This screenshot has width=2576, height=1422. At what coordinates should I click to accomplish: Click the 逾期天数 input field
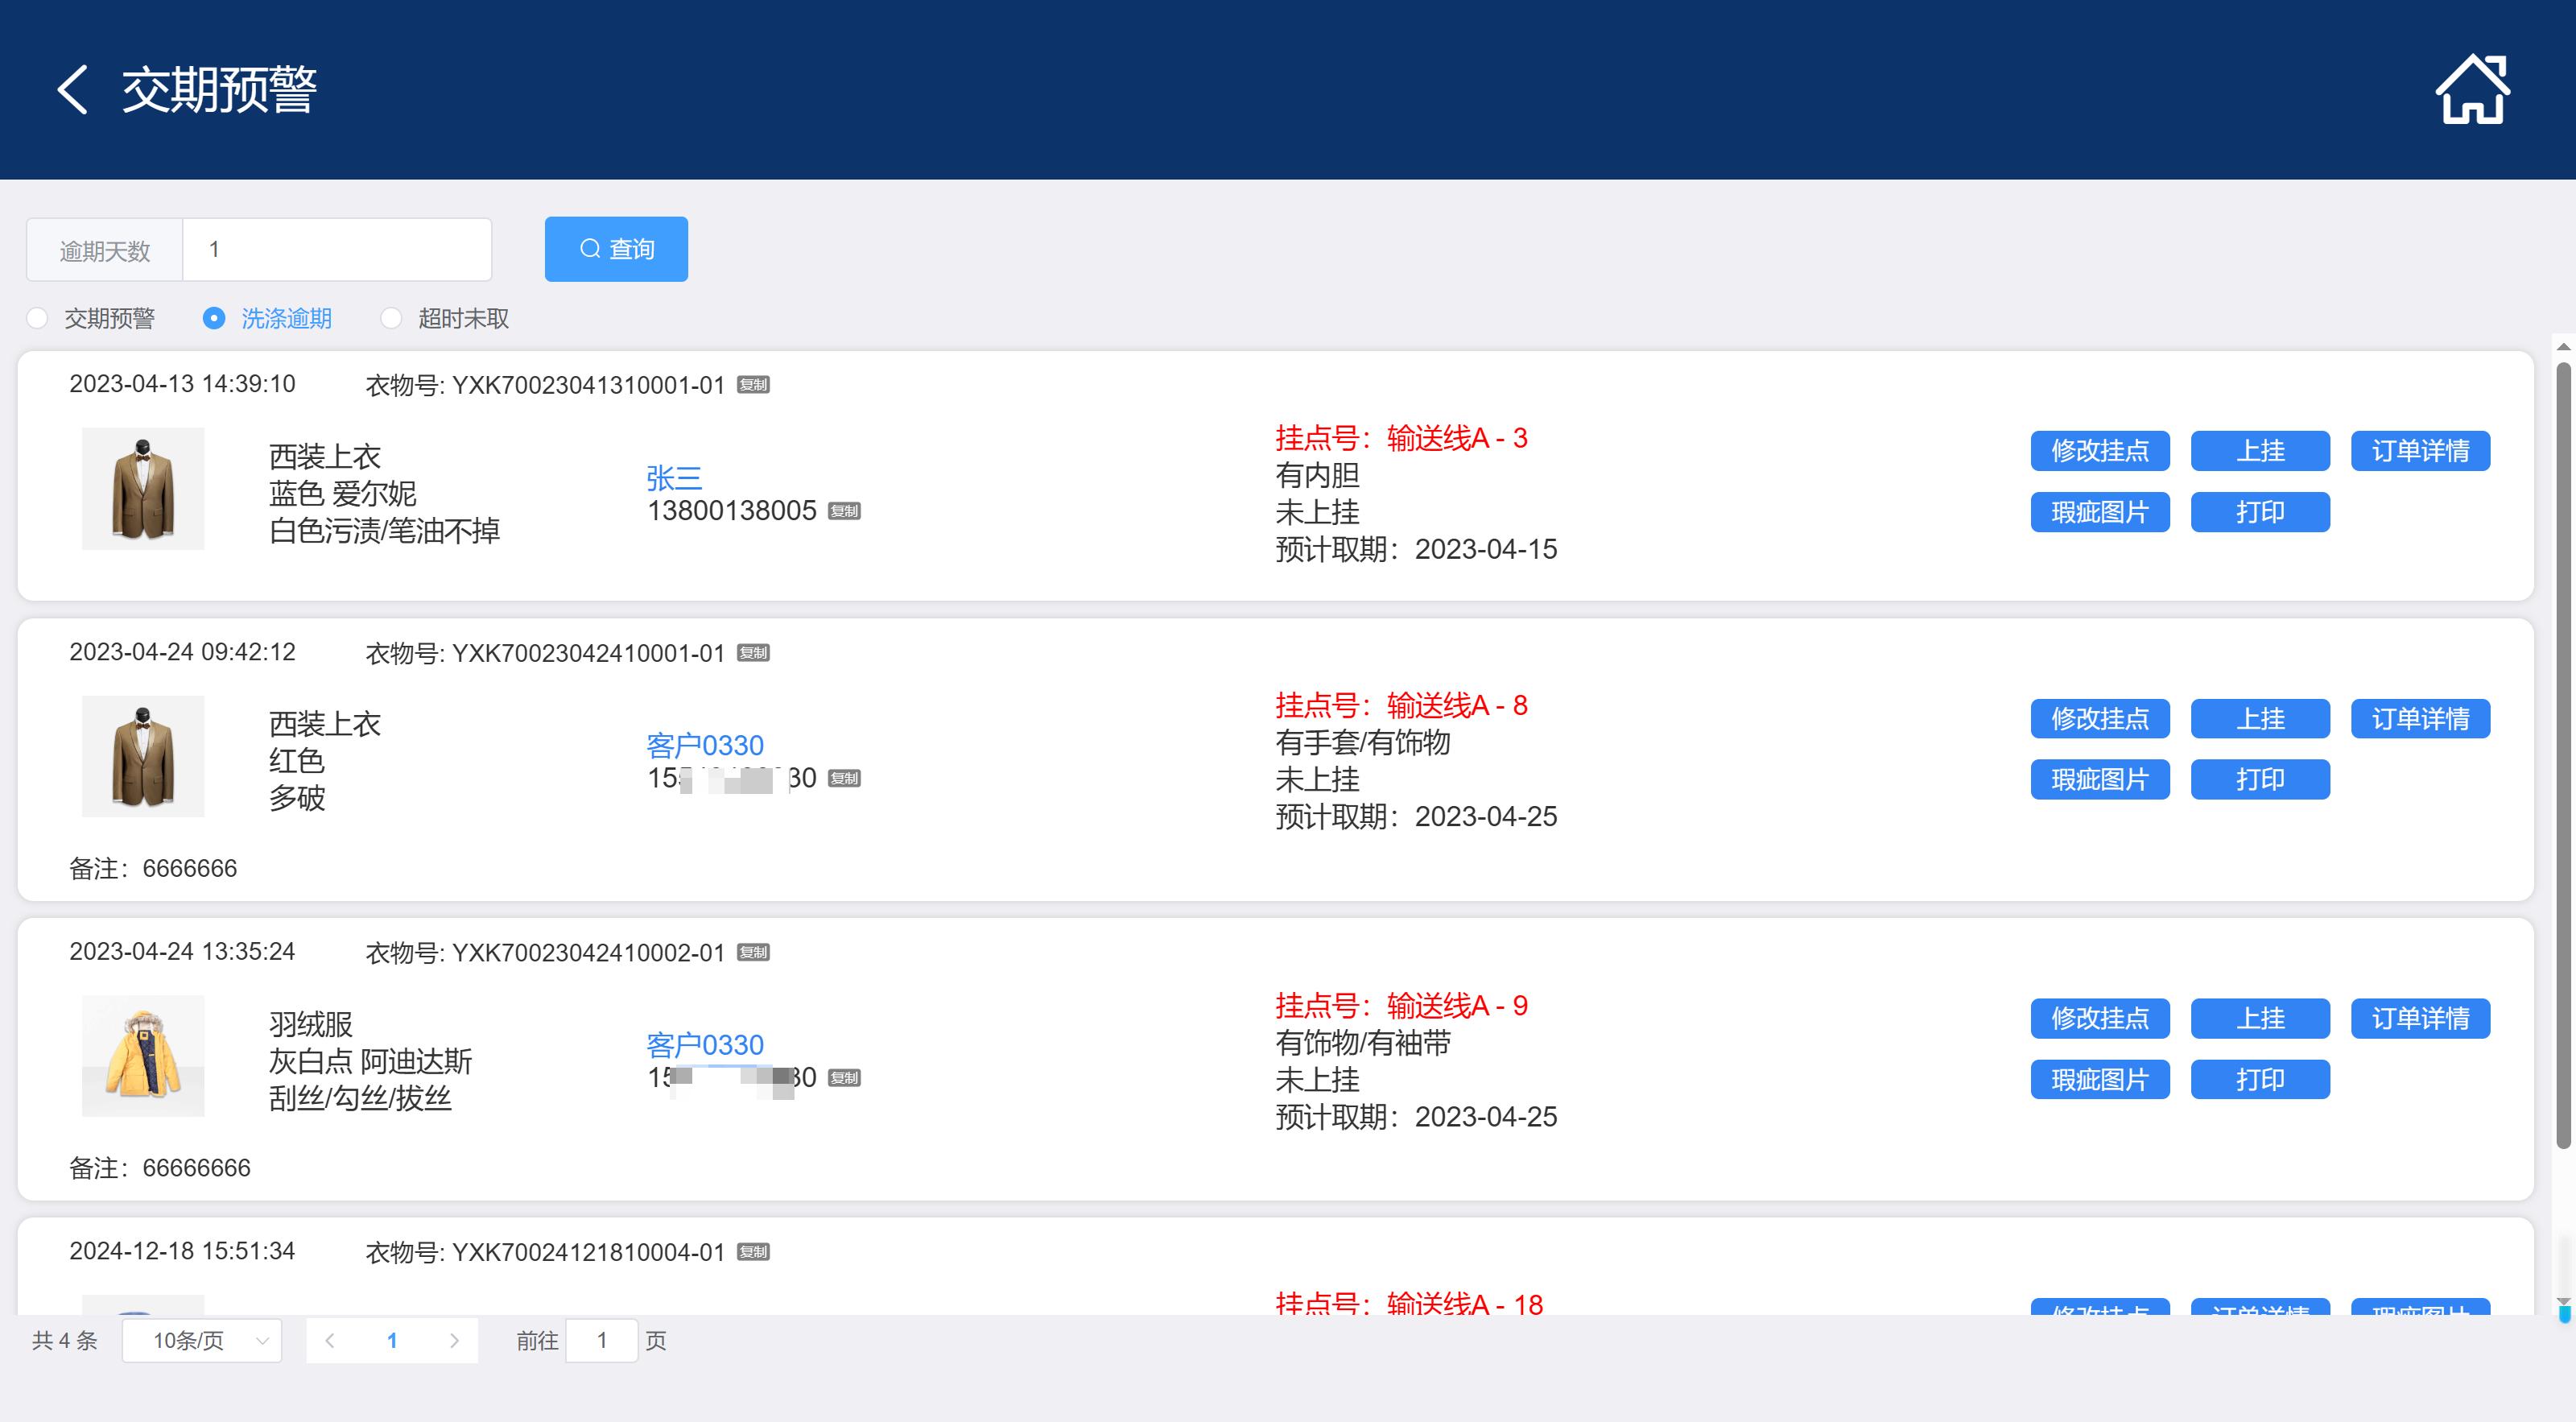(337, 249)
